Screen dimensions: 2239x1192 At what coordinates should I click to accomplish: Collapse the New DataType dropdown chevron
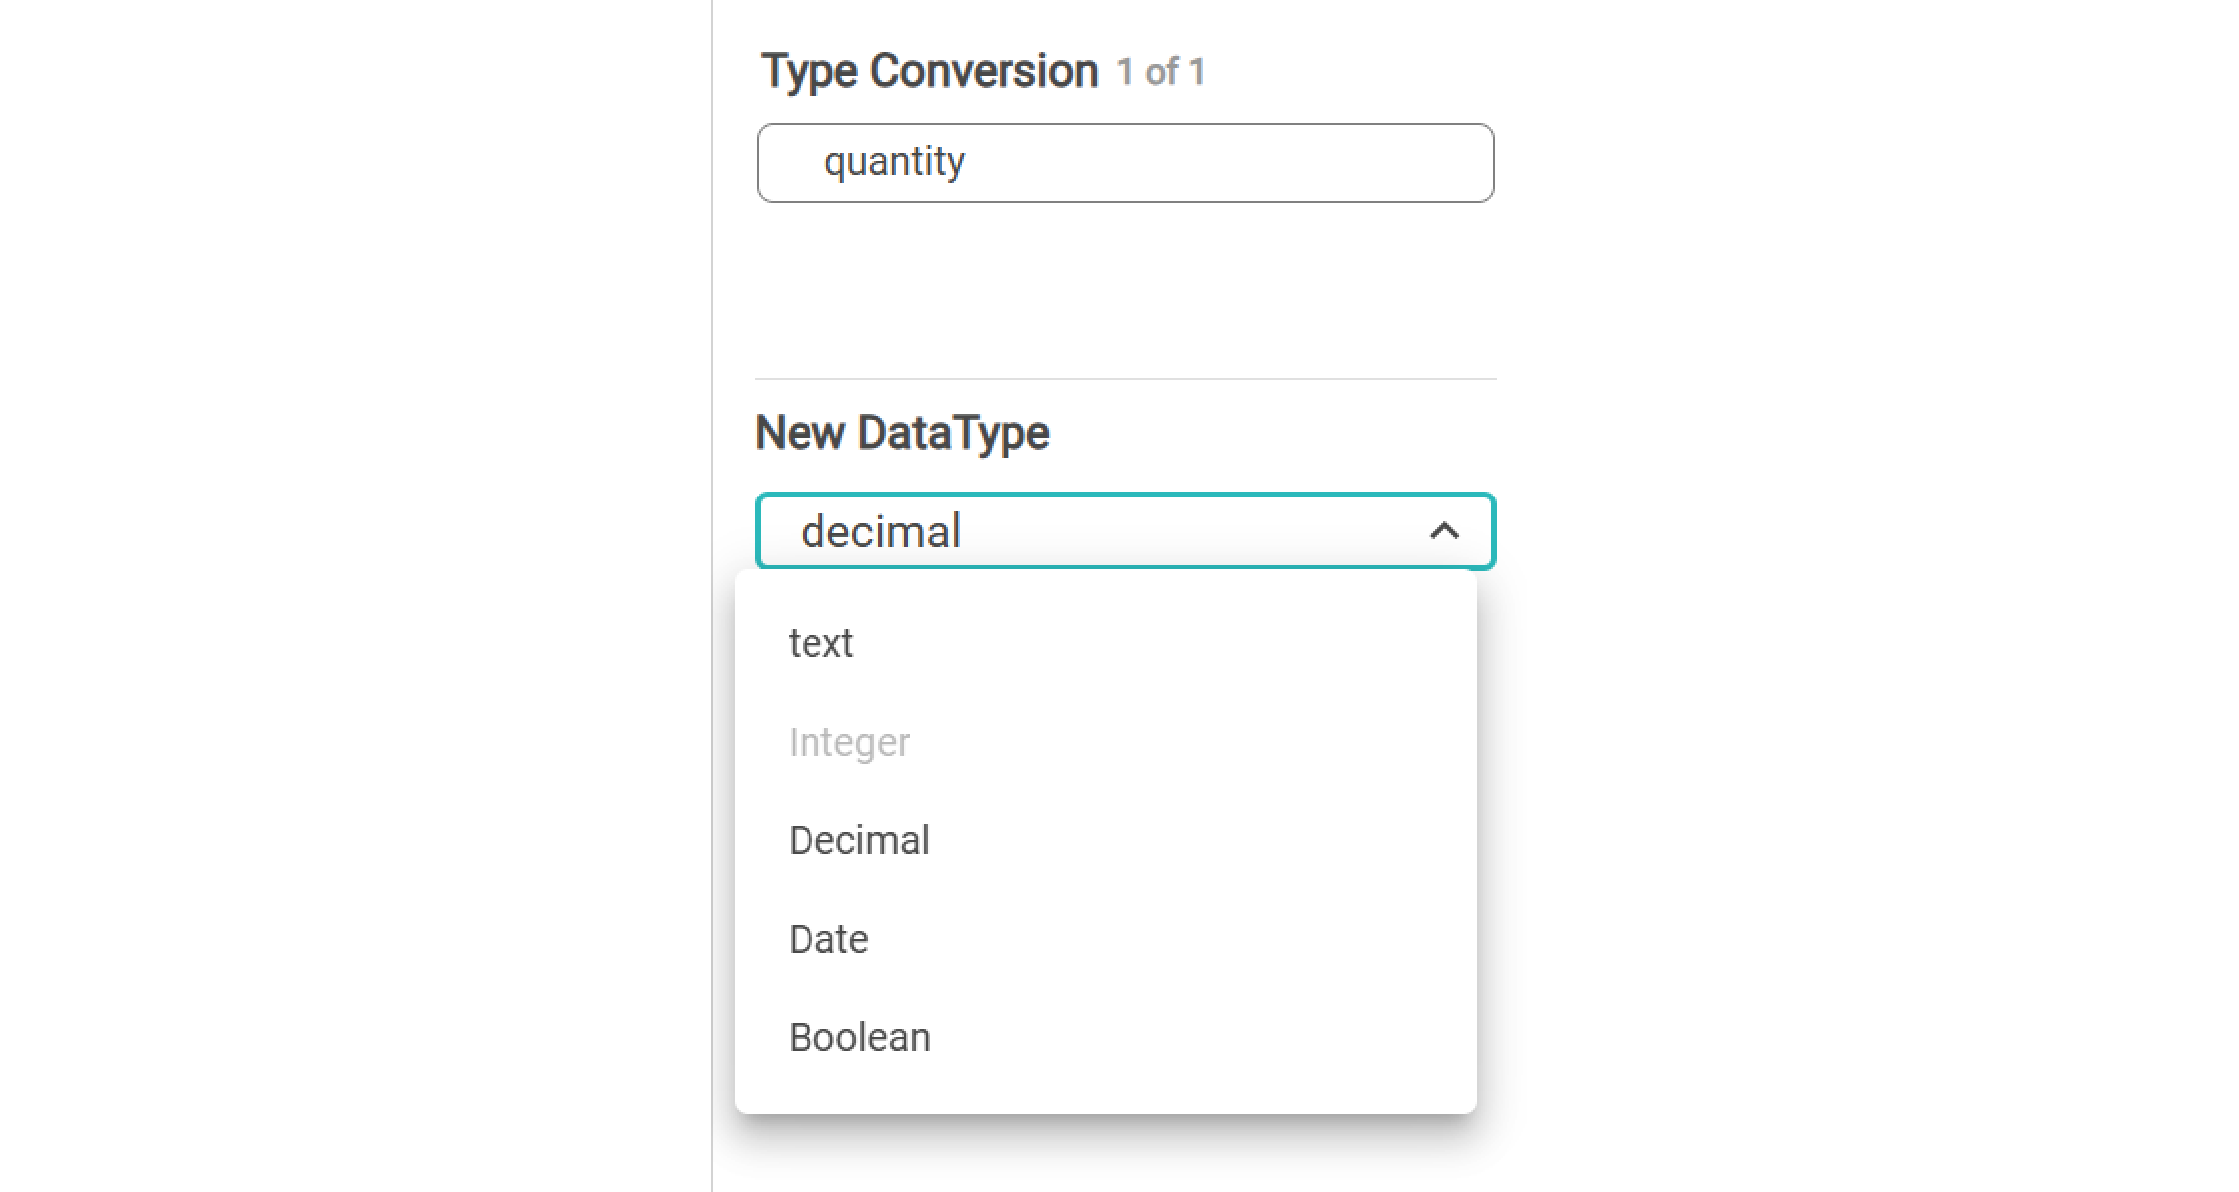click(1444, 531)
